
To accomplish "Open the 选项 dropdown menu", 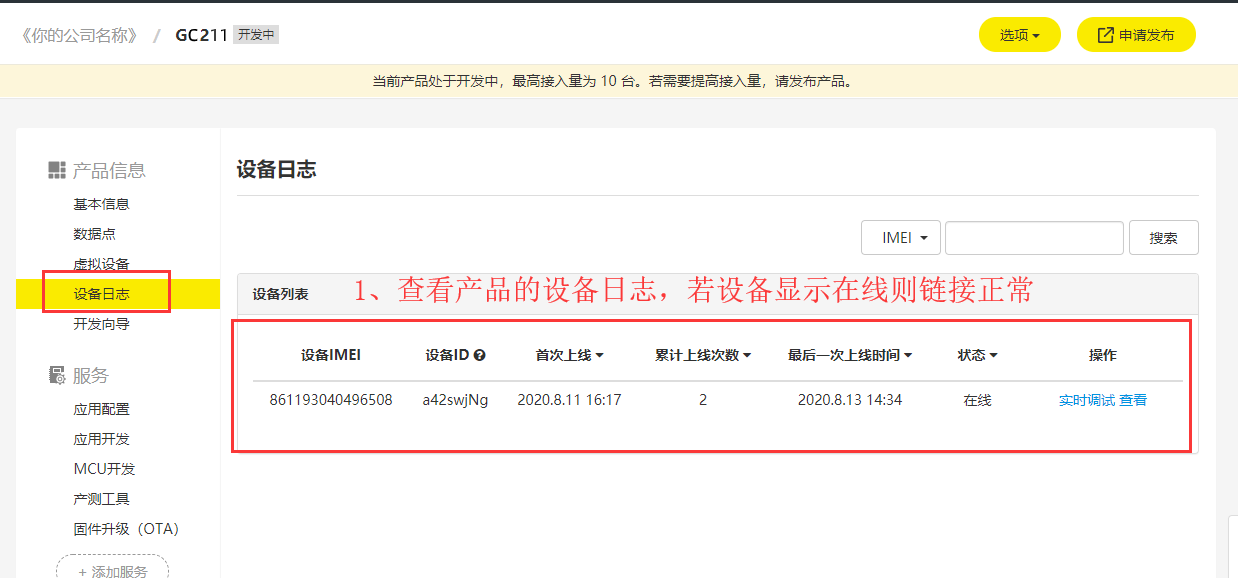I will coord(1019,35).
